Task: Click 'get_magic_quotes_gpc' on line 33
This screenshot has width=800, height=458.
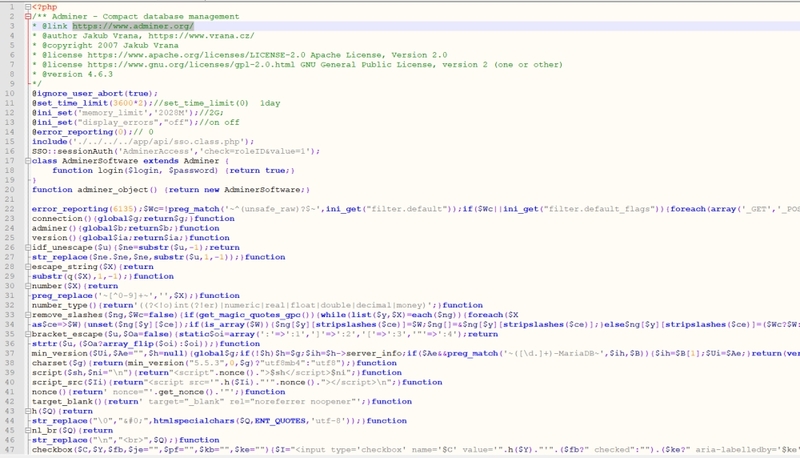Action: click(x=249, y=315)
